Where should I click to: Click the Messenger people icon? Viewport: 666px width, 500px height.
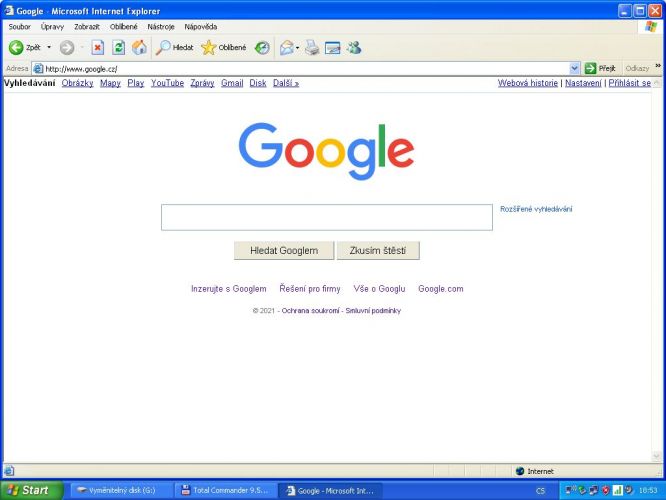(x=354, y=48)
